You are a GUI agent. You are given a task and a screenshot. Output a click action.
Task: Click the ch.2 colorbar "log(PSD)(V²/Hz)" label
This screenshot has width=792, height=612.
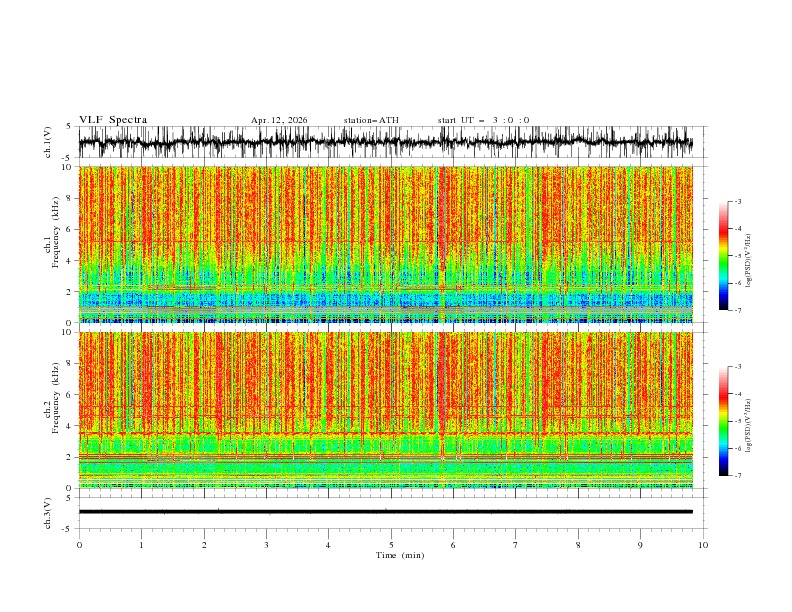[x=748, y=426]
